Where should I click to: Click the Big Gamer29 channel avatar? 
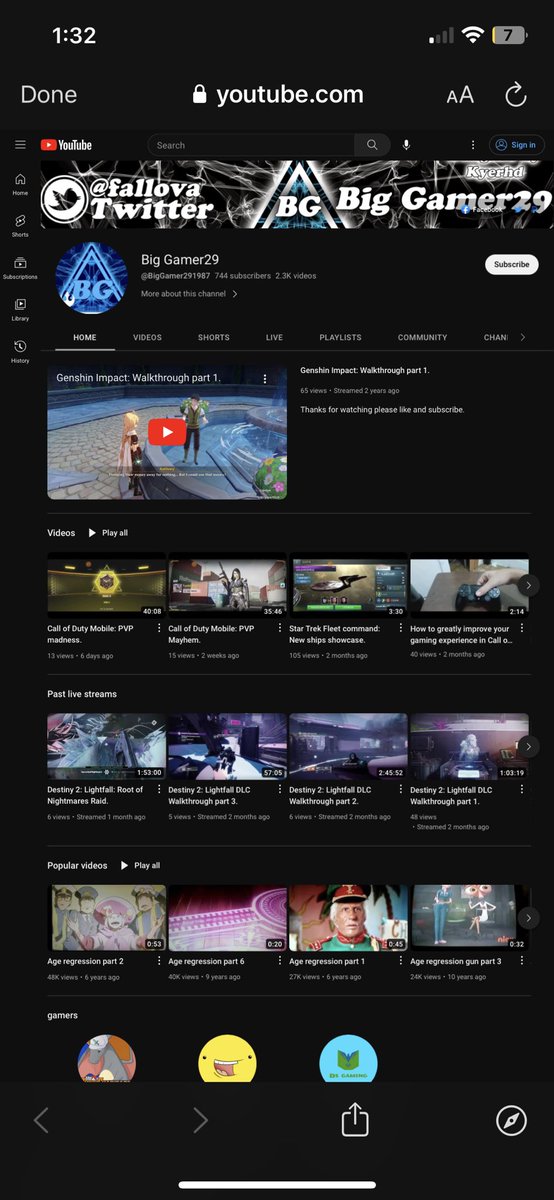[x=92, y=278]
